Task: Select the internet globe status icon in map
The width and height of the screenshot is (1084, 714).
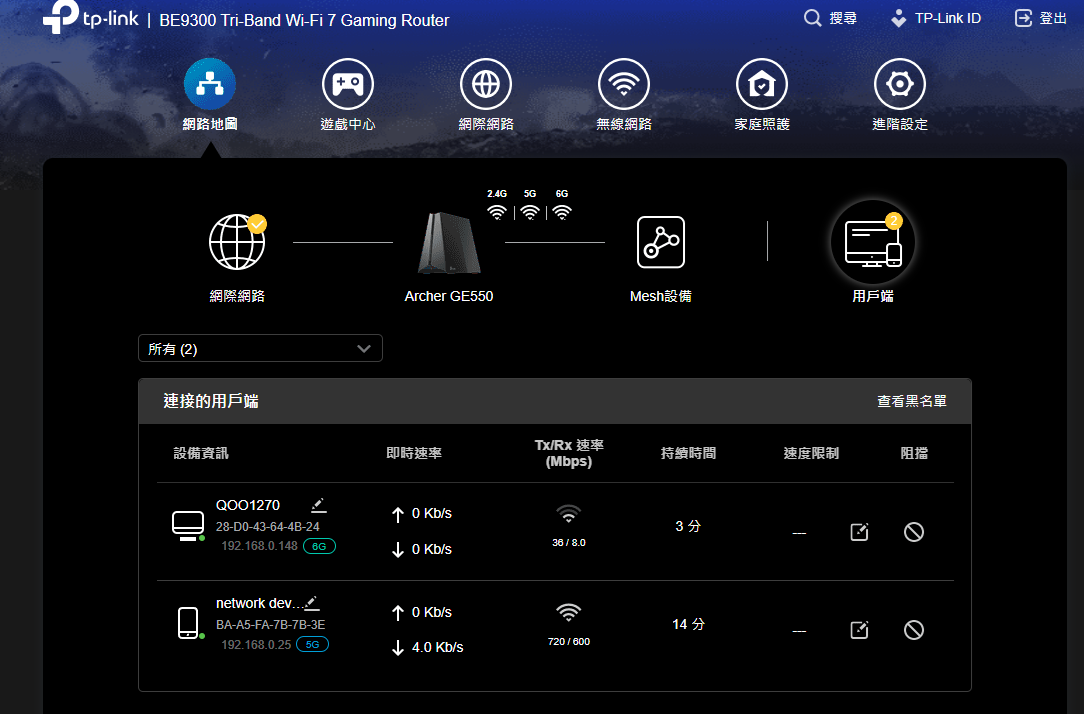Action: [x=237, y=242]
